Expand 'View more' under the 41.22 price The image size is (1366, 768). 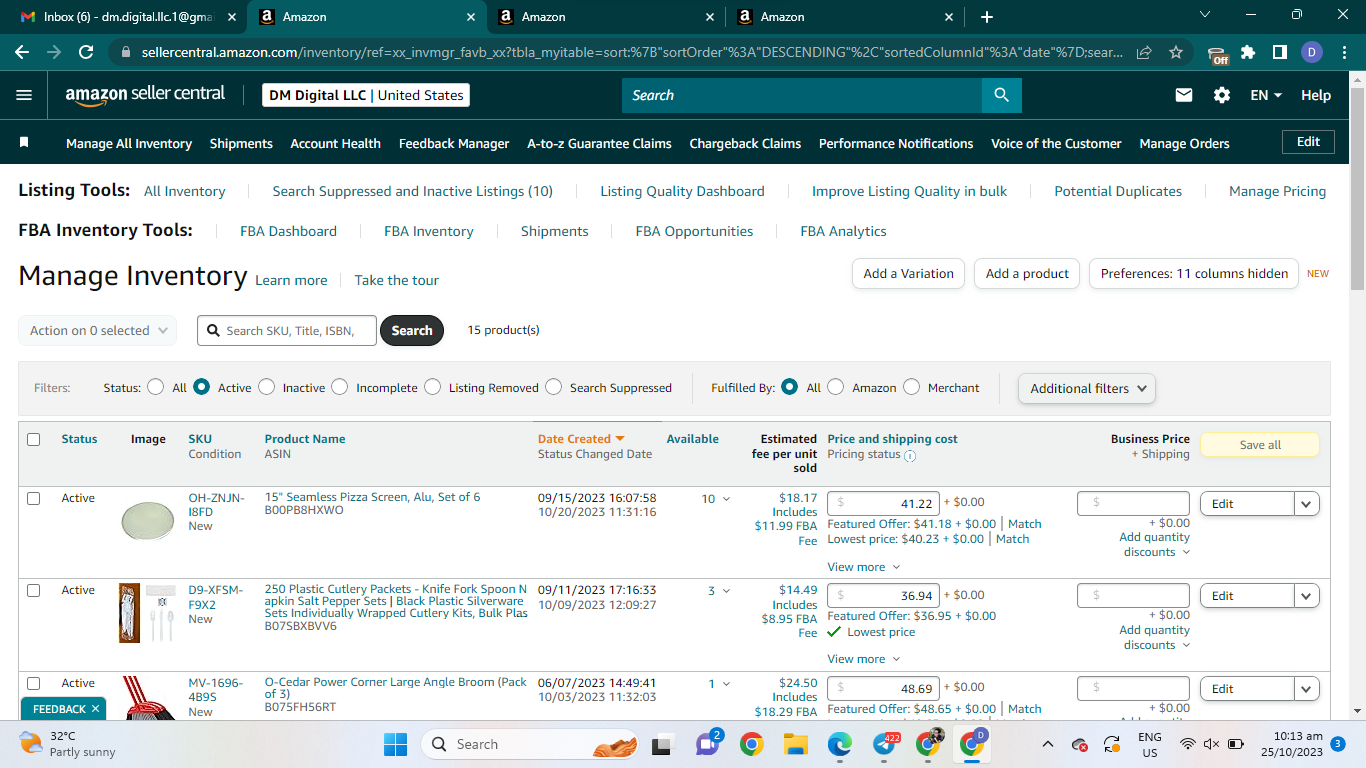coord(864,567)
